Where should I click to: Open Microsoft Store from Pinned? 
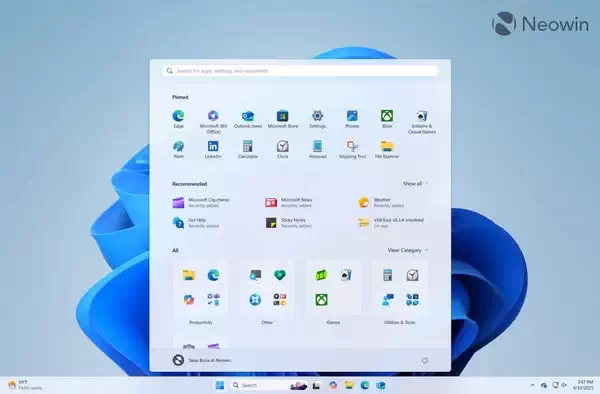coord(283,119)
